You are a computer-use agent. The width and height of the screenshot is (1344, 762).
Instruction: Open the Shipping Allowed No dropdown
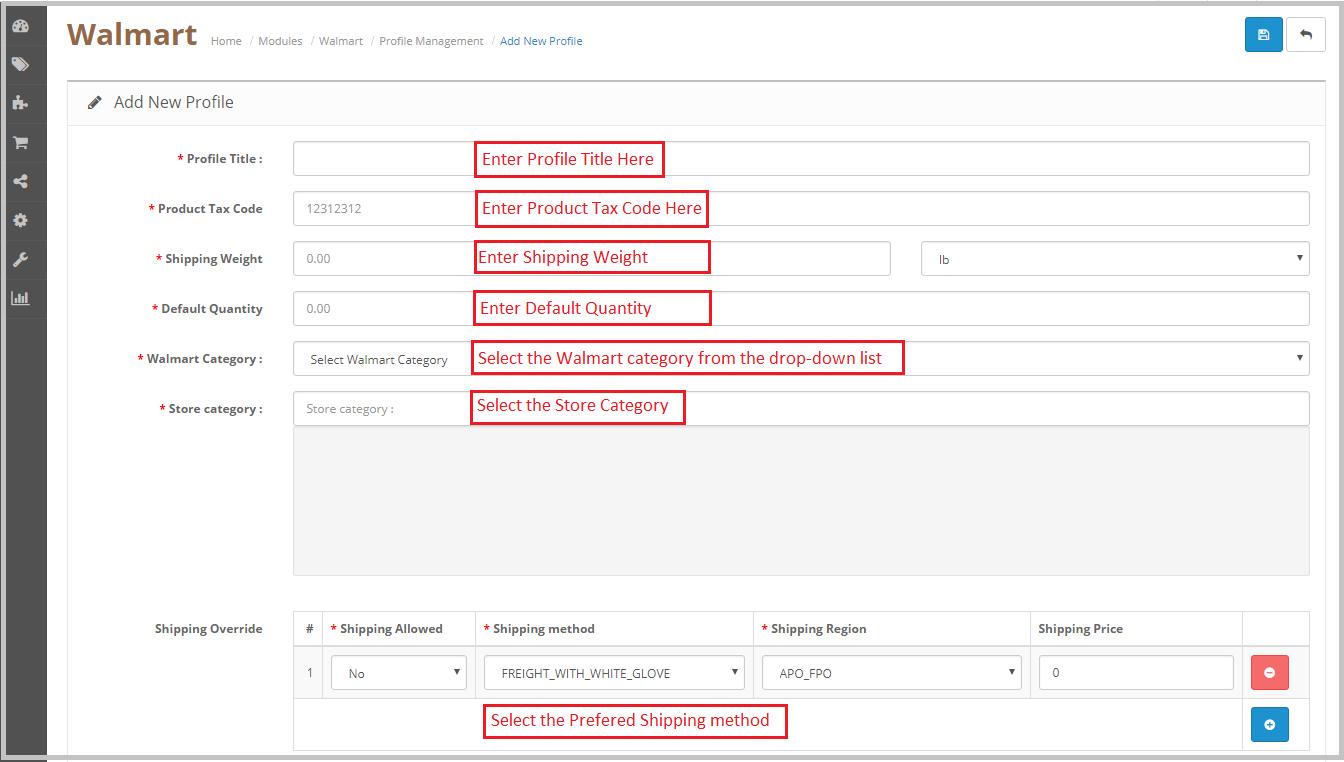point(399,673)
